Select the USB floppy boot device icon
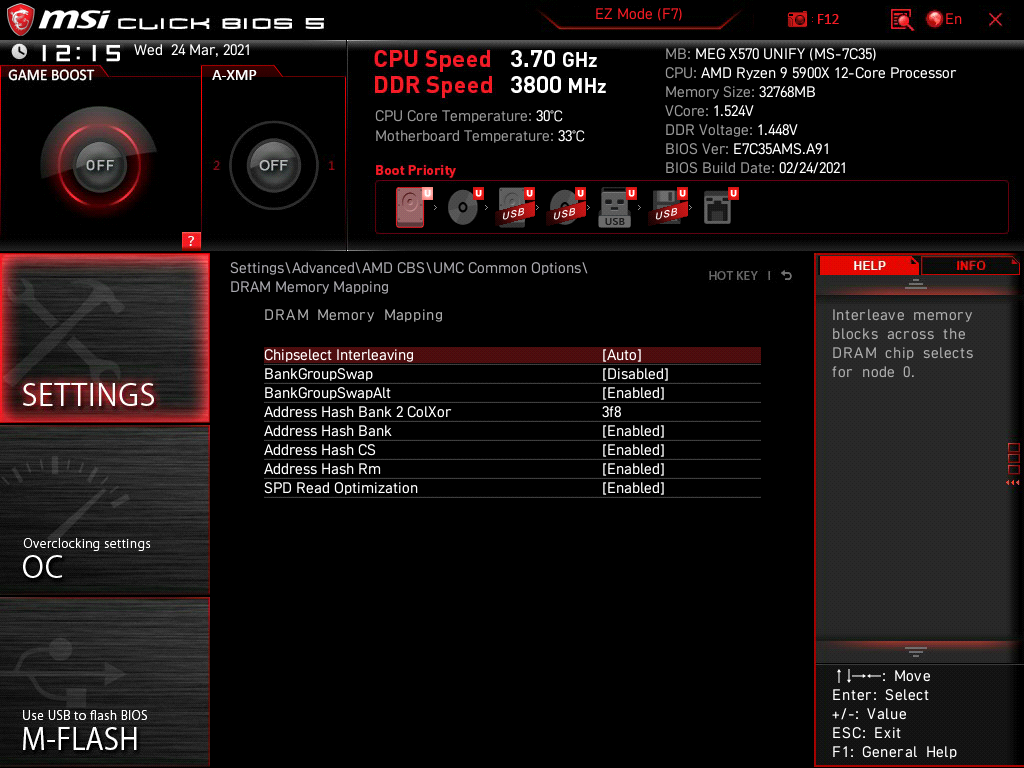This screenshot has width=1024, height=768. point(668,207)
